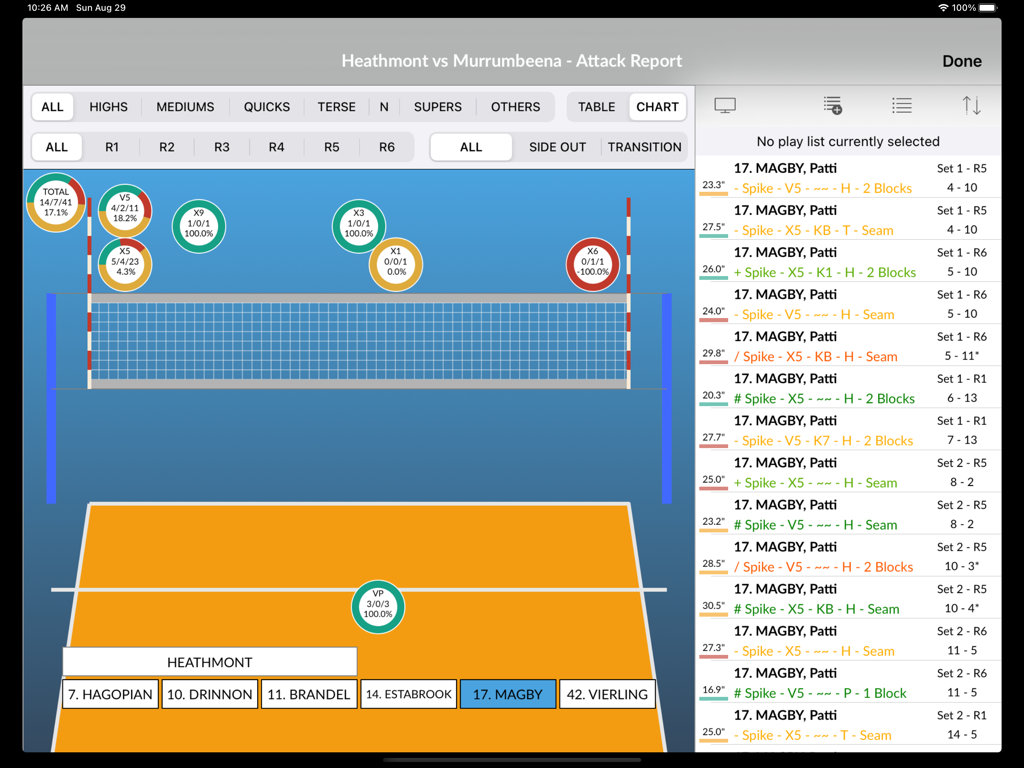Select the X9 attack bubble on the chart
Image resolution: width=1024 pixels, height=768 pixels.
pyautogui.click(x=198, y=226)
